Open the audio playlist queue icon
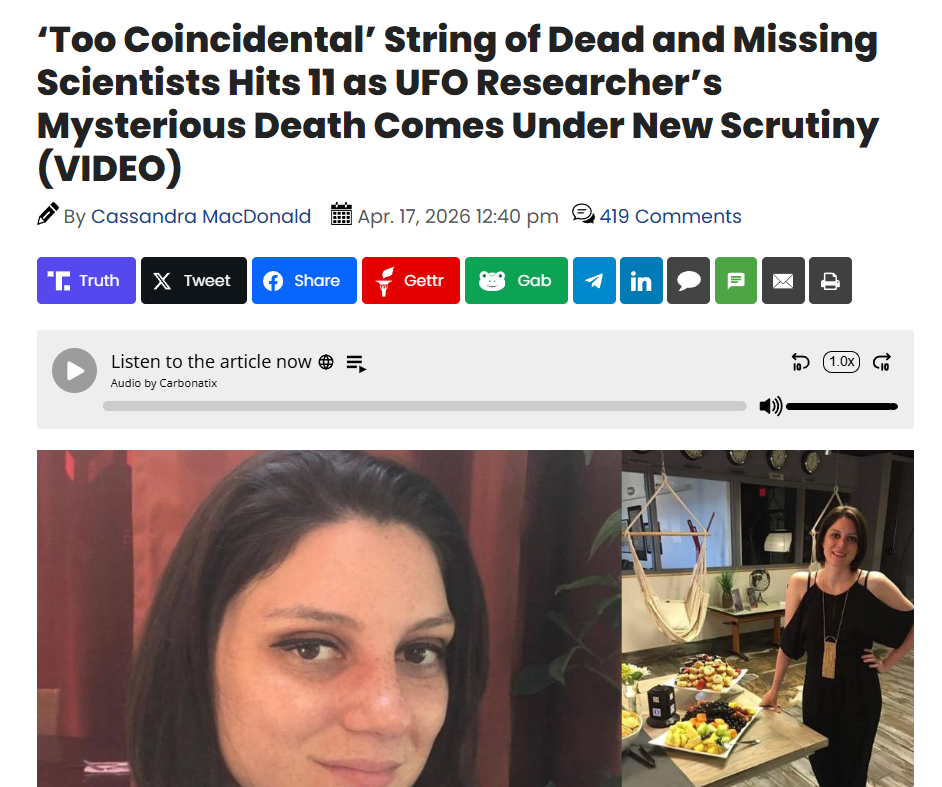 pyautogui.click(x=356, y=363)
